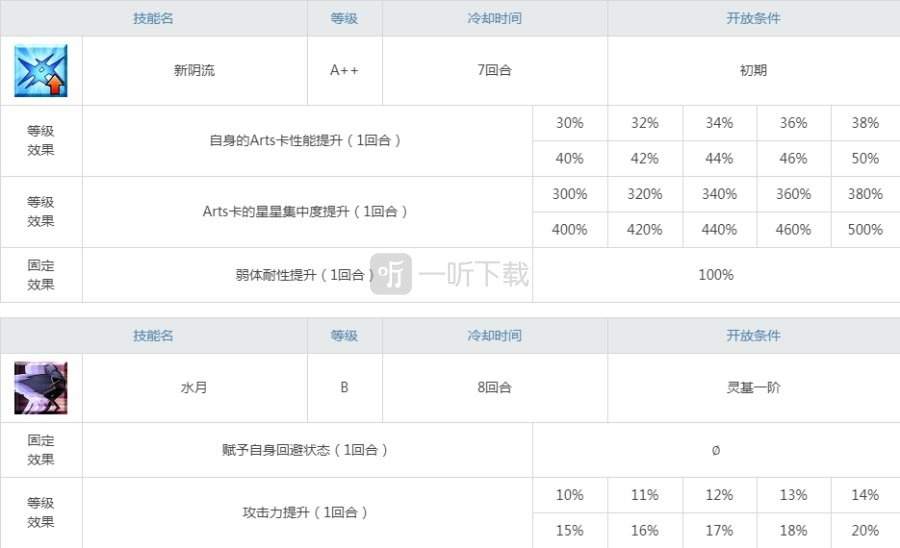Select 等级效果 label beside Arts卡性能提升 row
Viewport: 900px width, 548px height.
(41, 141)
